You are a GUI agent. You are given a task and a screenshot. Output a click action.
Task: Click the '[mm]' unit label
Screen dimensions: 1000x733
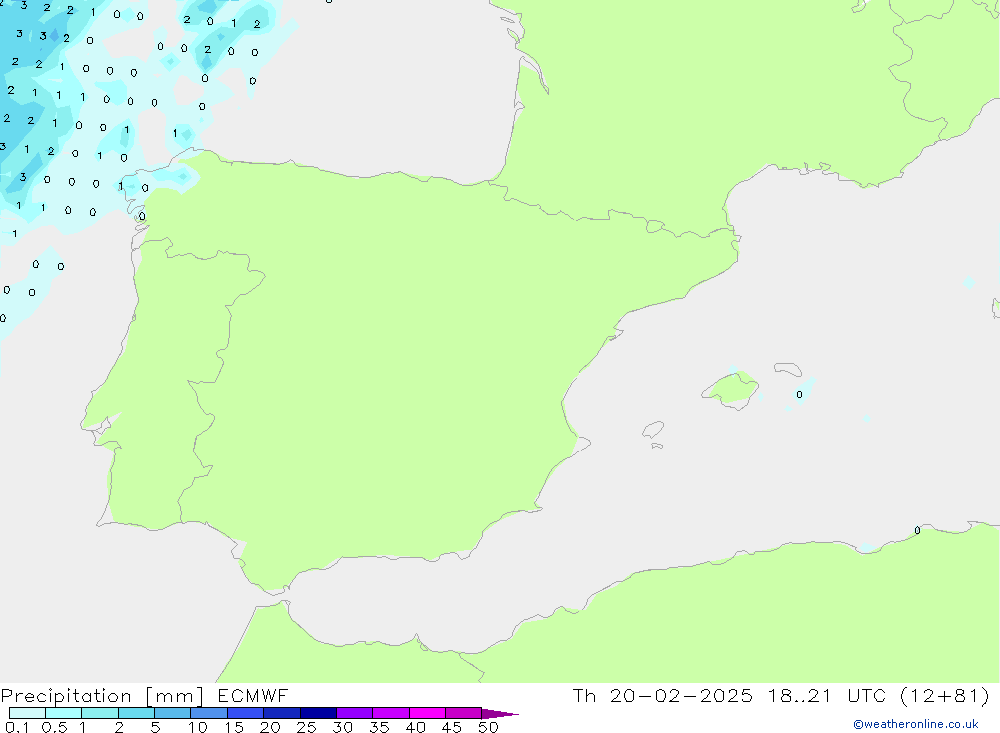click(175, 696)
